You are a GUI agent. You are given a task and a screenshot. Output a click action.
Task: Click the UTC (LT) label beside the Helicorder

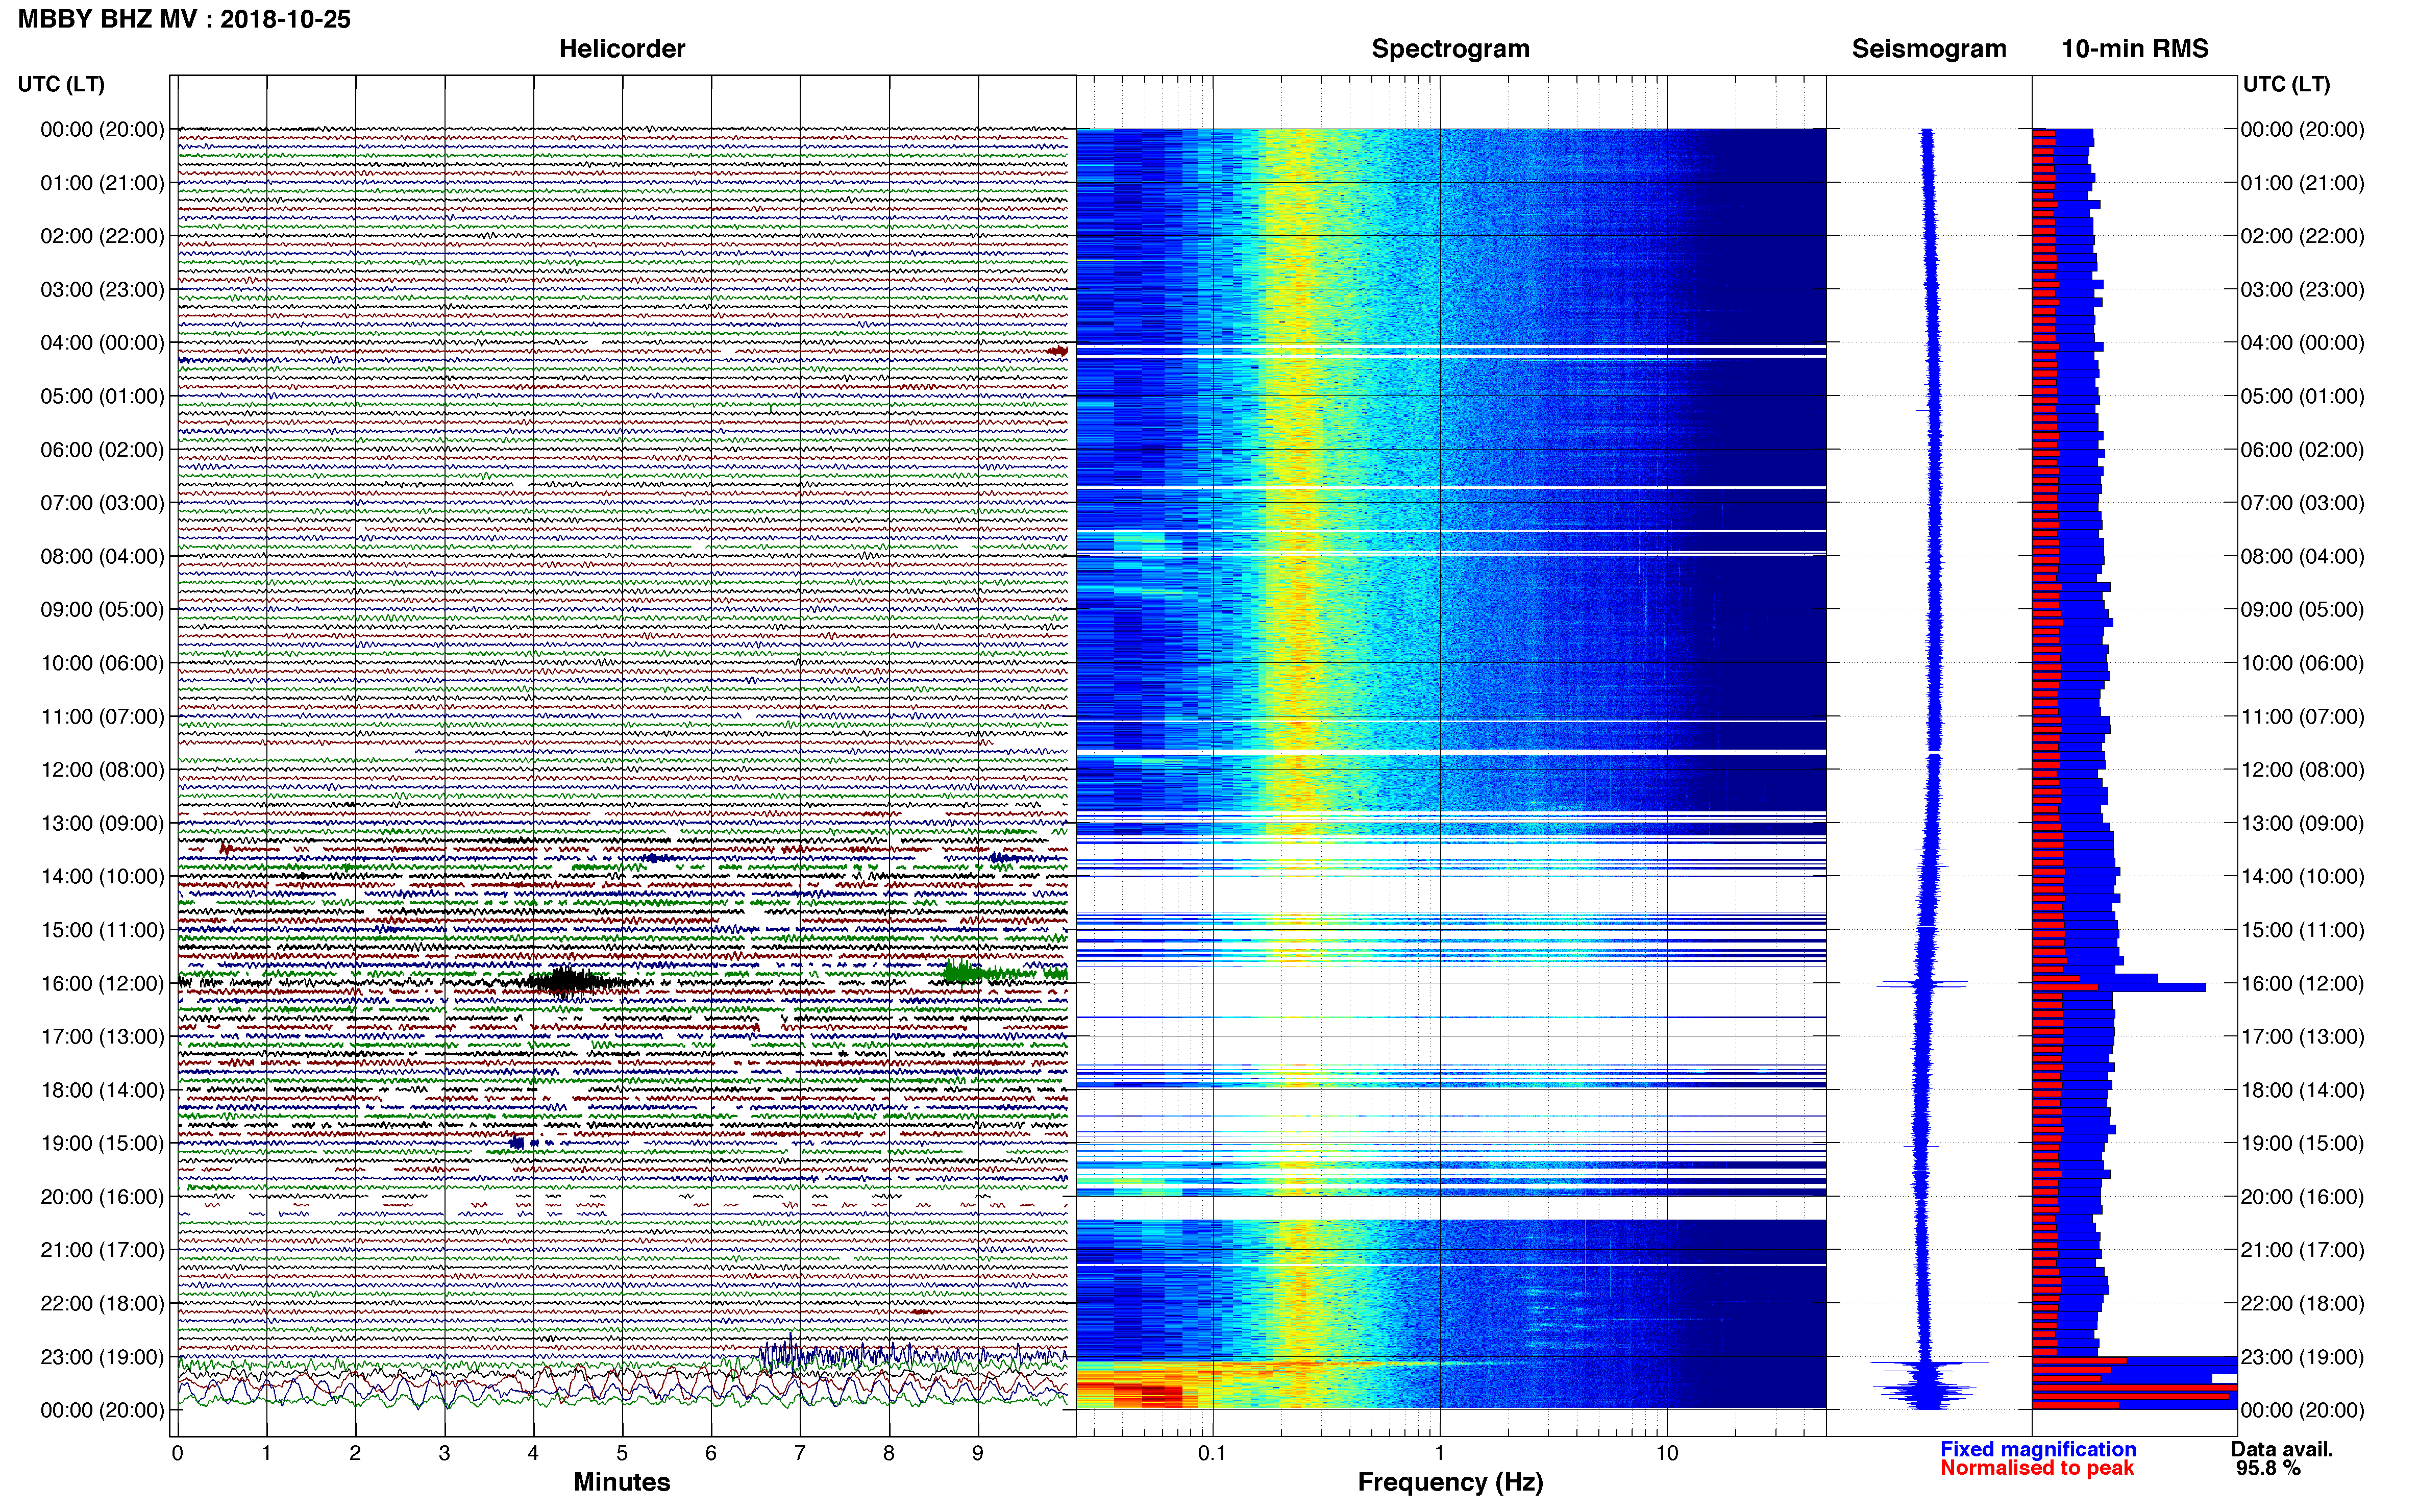pos(61,84)
